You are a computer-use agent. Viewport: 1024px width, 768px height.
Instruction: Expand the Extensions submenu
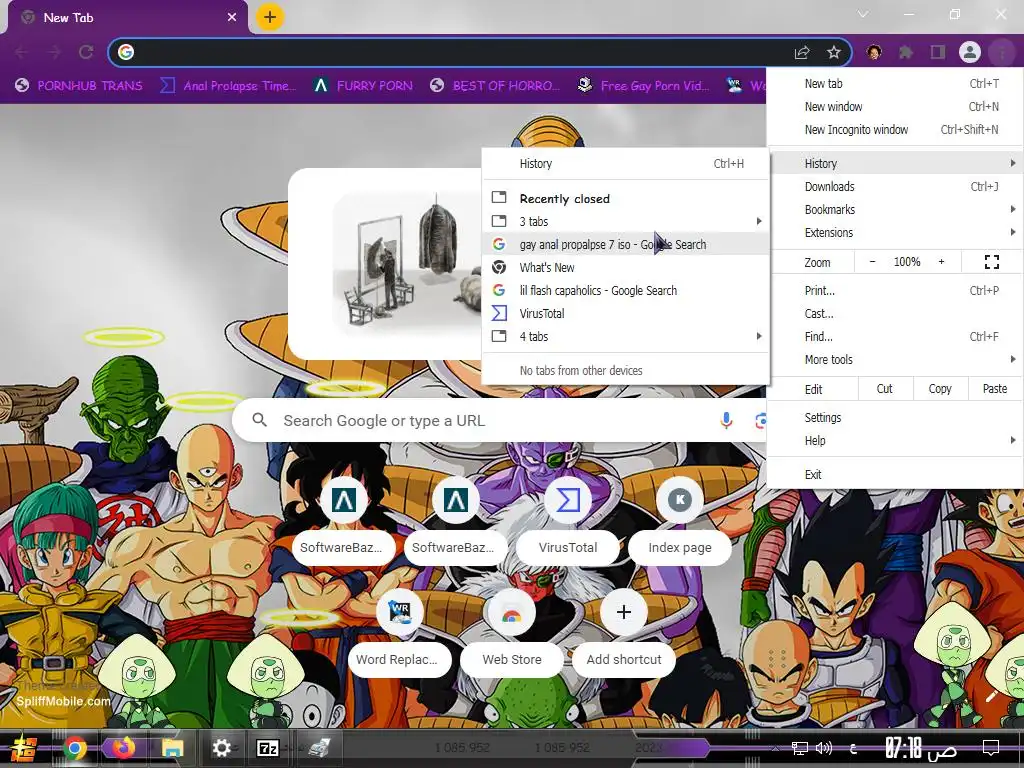coord(895,232)
